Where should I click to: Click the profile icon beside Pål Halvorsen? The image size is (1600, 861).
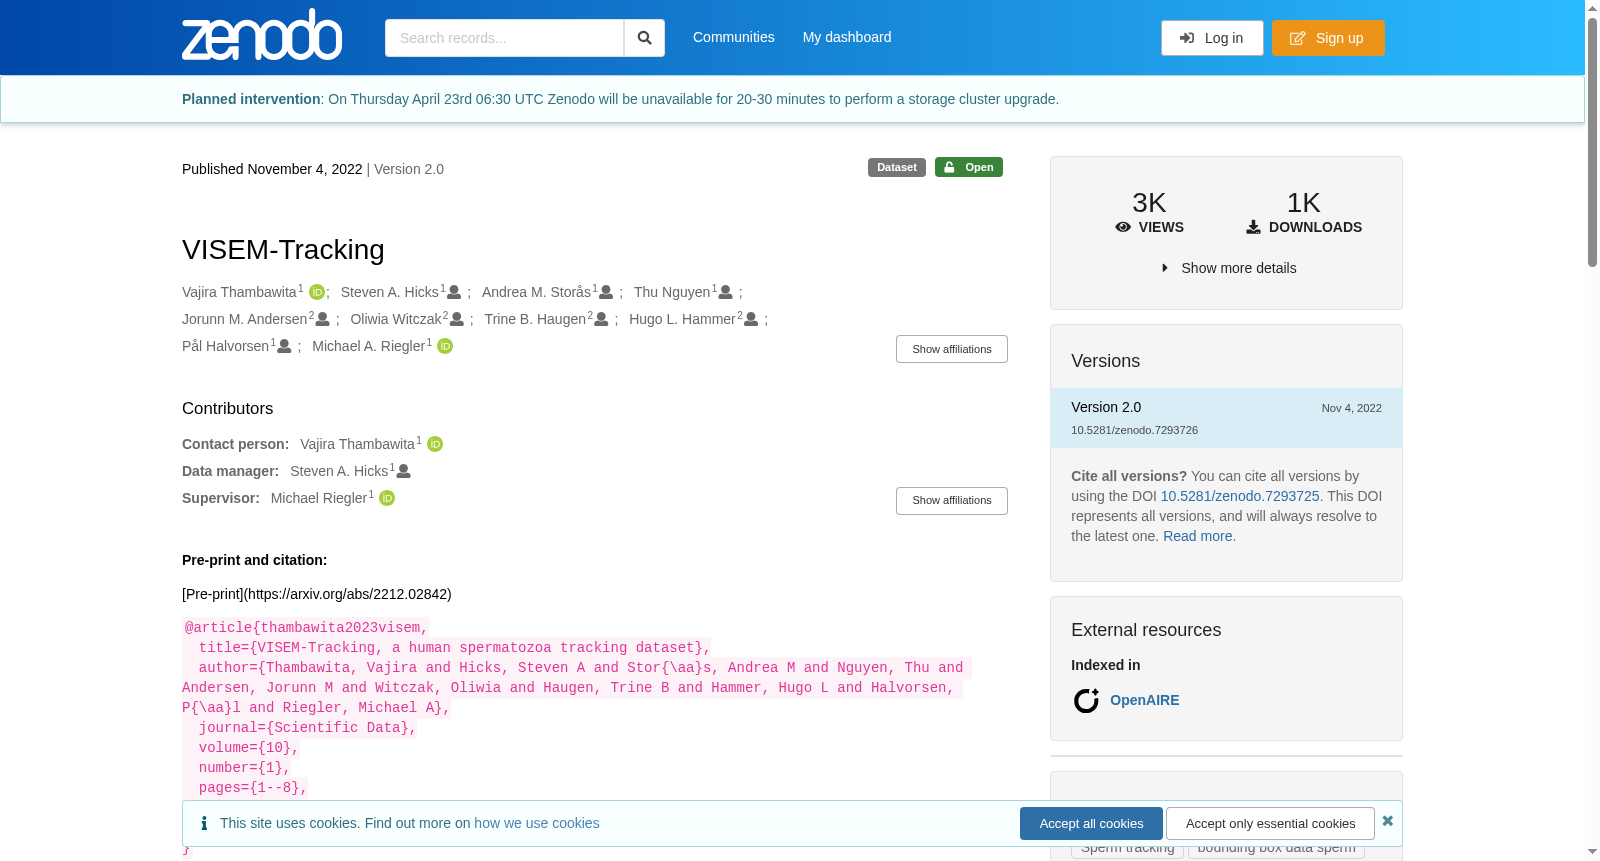pos(285,346)
